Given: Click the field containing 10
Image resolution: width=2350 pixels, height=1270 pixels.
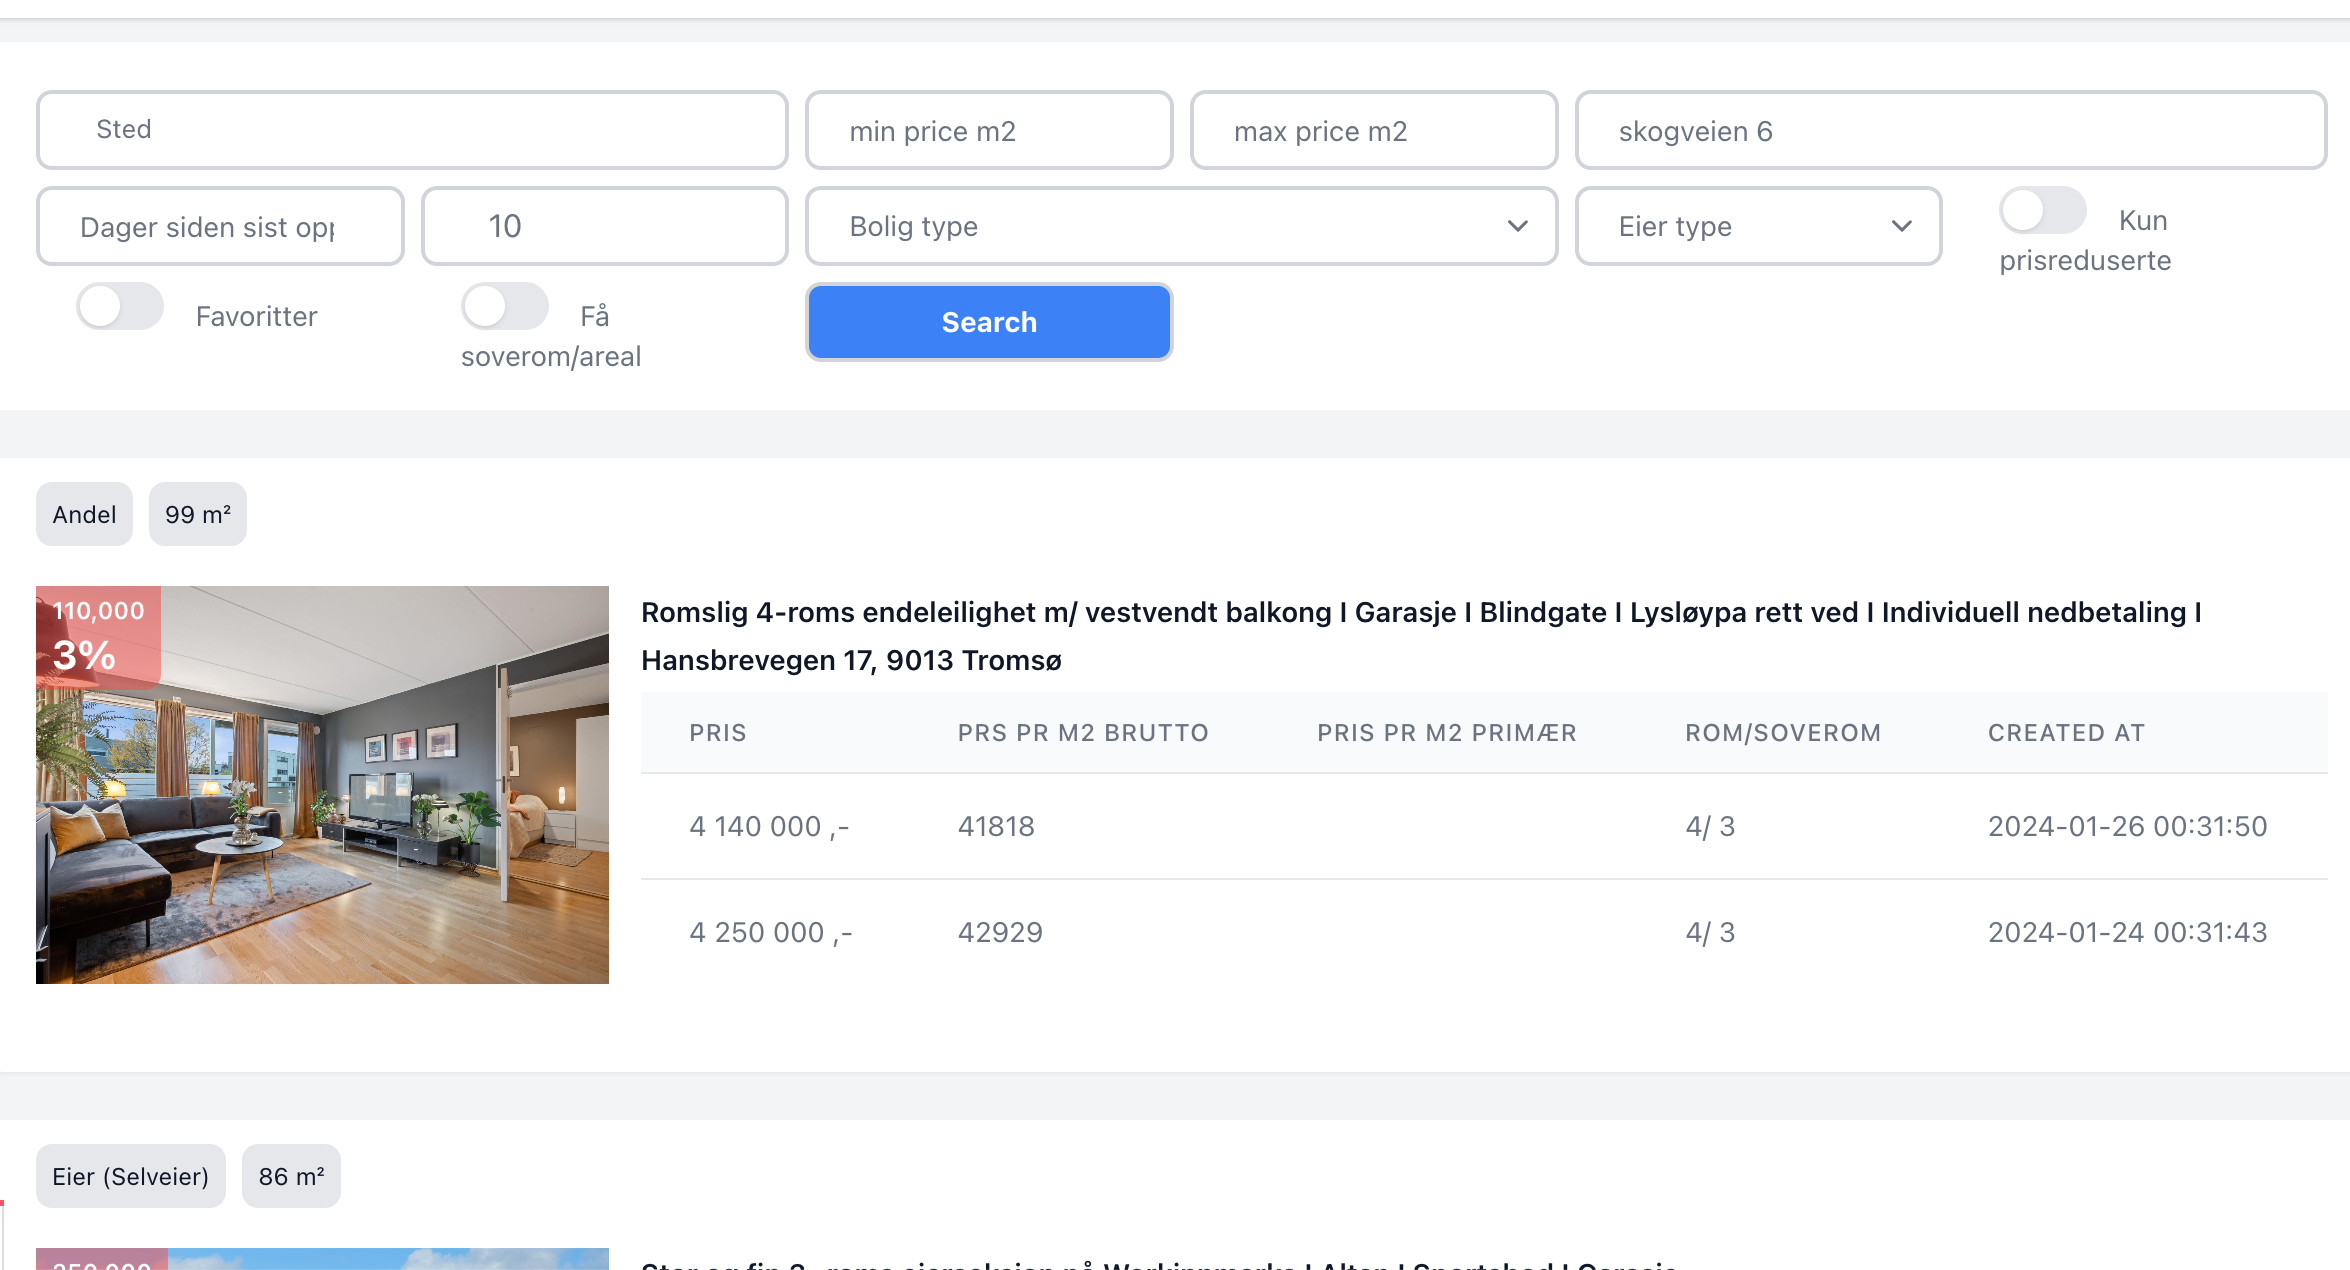Looking at the screenshot, I should tap(604, 227).
